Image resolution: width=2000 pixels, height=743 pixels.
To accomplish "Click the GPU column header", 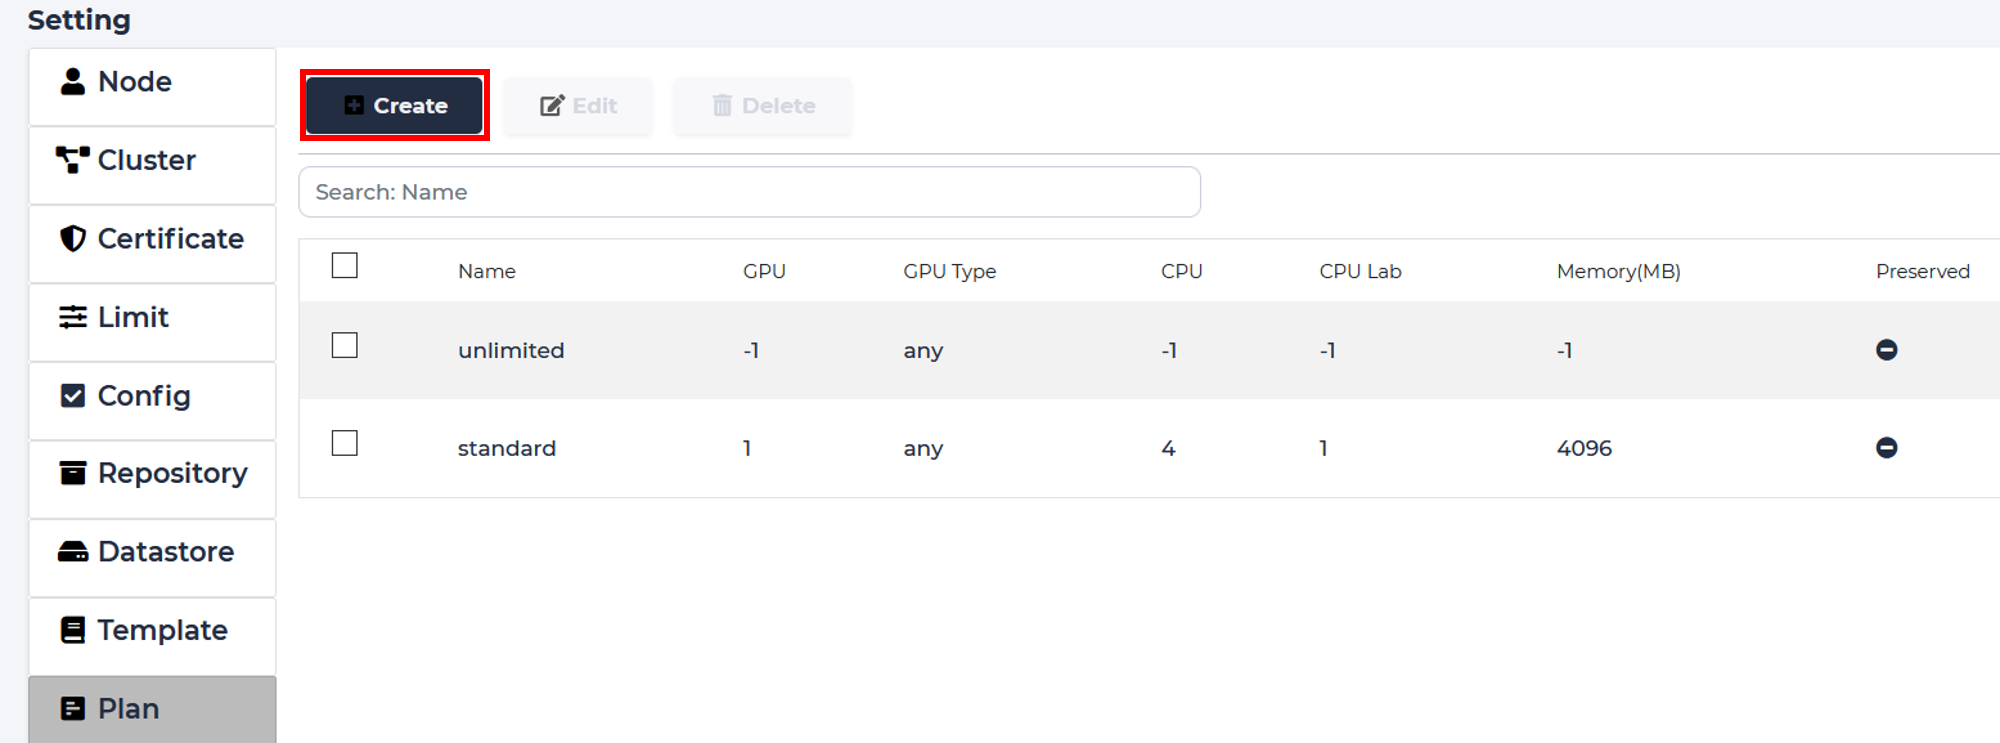I will (764, 271).
